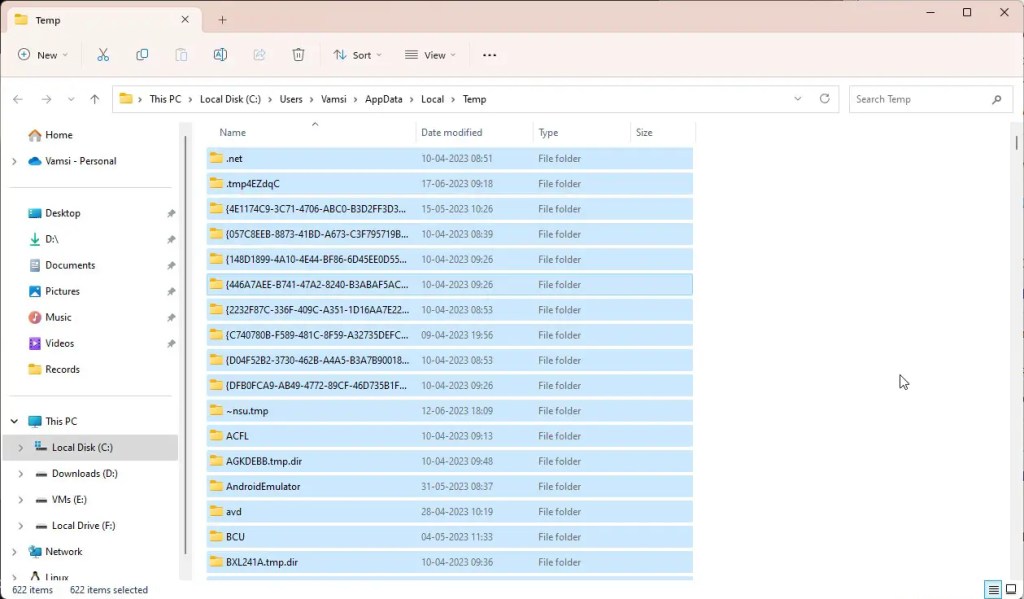This screenshot has width=1024, height=599.
Task: Open address bar history dropdown
Action: (797, 99)
